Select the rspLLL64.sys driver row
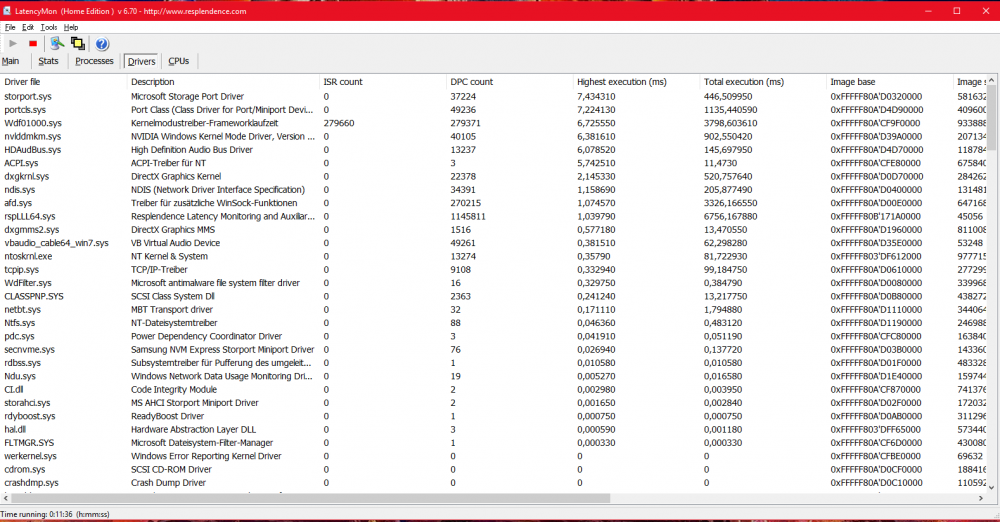Viewport: 1000px width, 522px height. (494, 216)
